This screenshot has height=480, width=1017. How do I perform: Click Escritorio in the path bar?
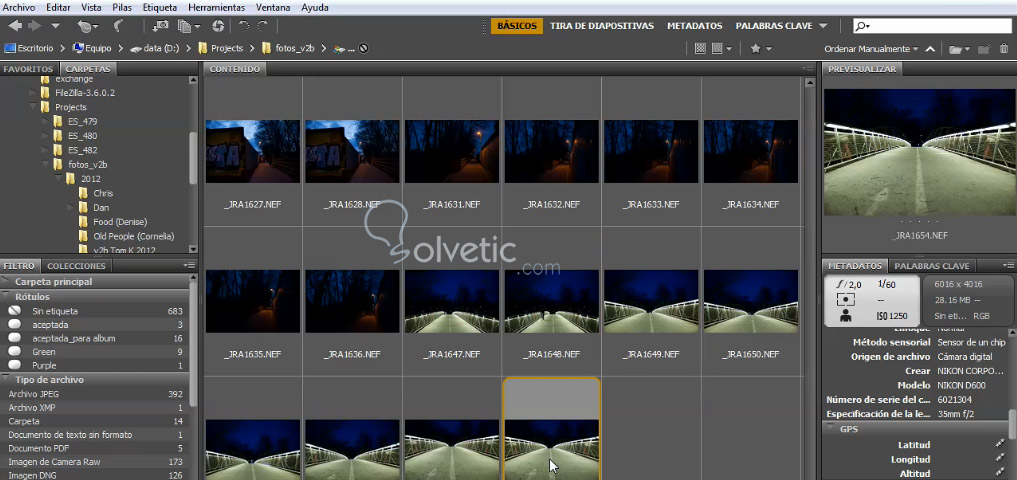point(30,49)
